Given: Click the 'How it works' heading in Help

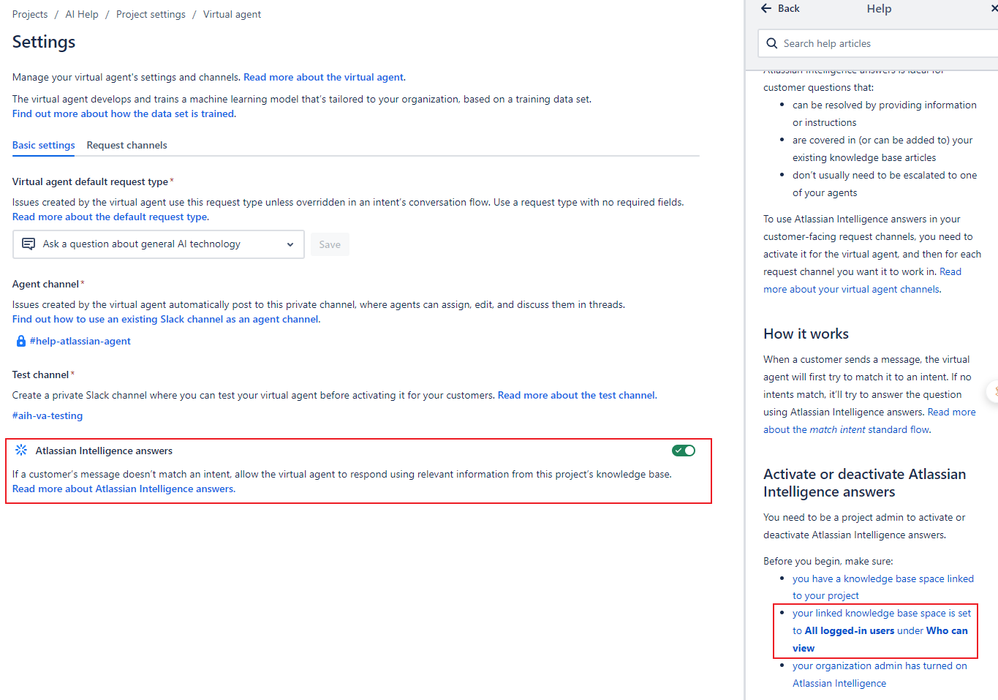Looking at the screenshot, I should point(806,334).
